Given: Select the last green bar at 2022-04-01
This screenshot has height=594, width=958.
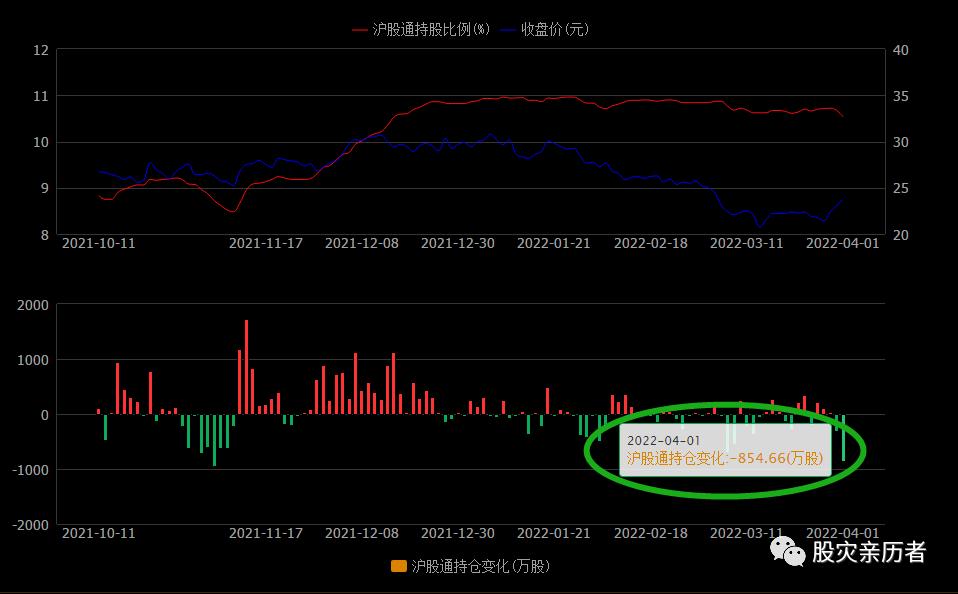Looking at the screenshot, I should (x=843, y=437).
